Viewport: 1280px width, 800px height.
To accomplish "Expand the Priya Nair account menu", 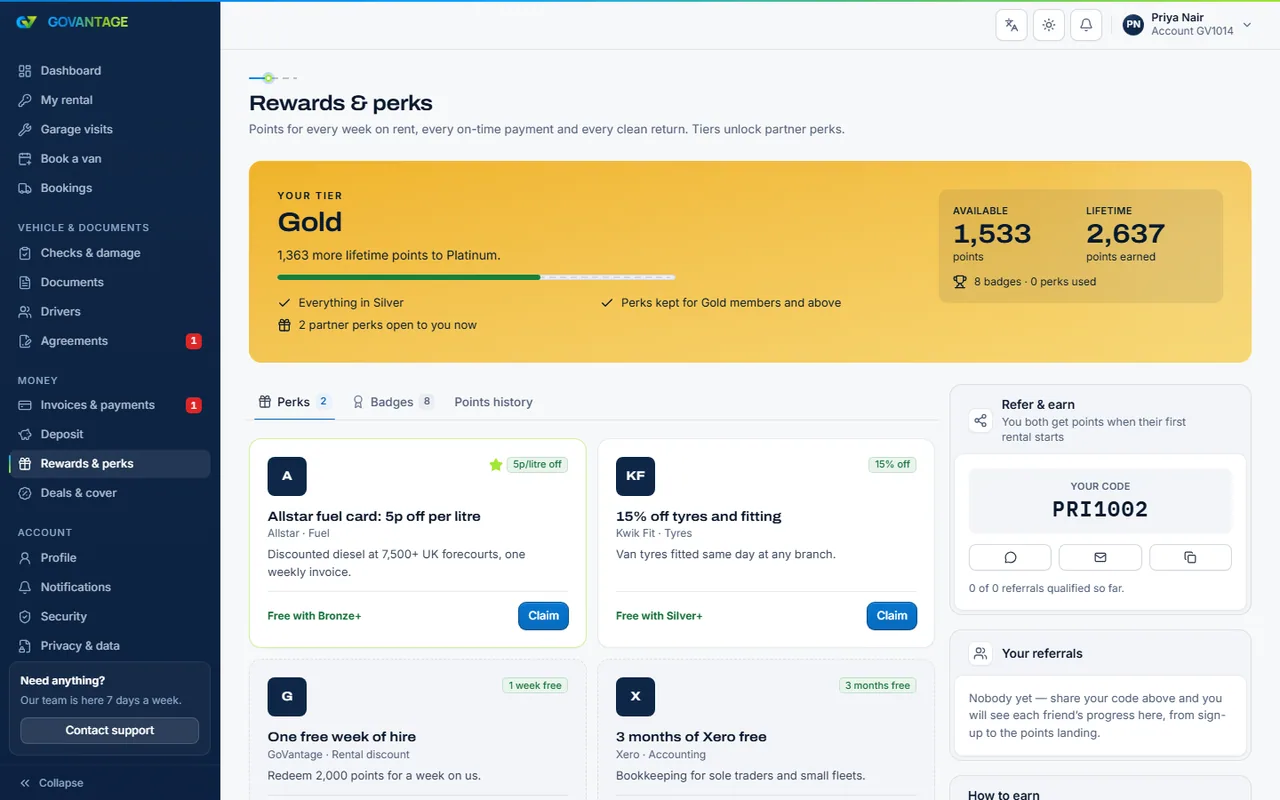I will pyautogui.click(x=1188, y=25).
